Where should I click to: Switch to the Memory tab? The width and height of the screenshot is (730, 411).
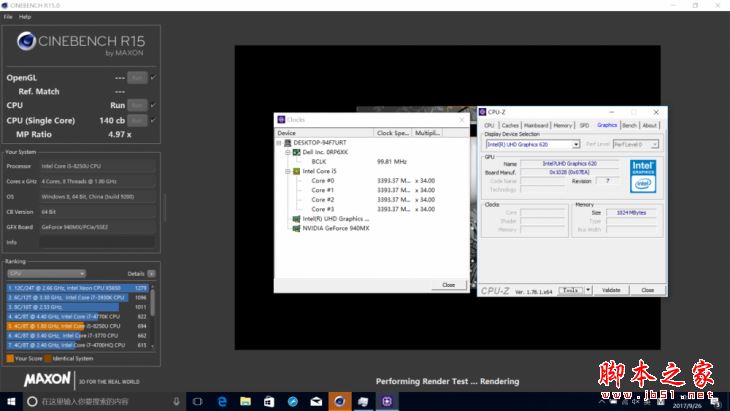click(x=562, y=125)
